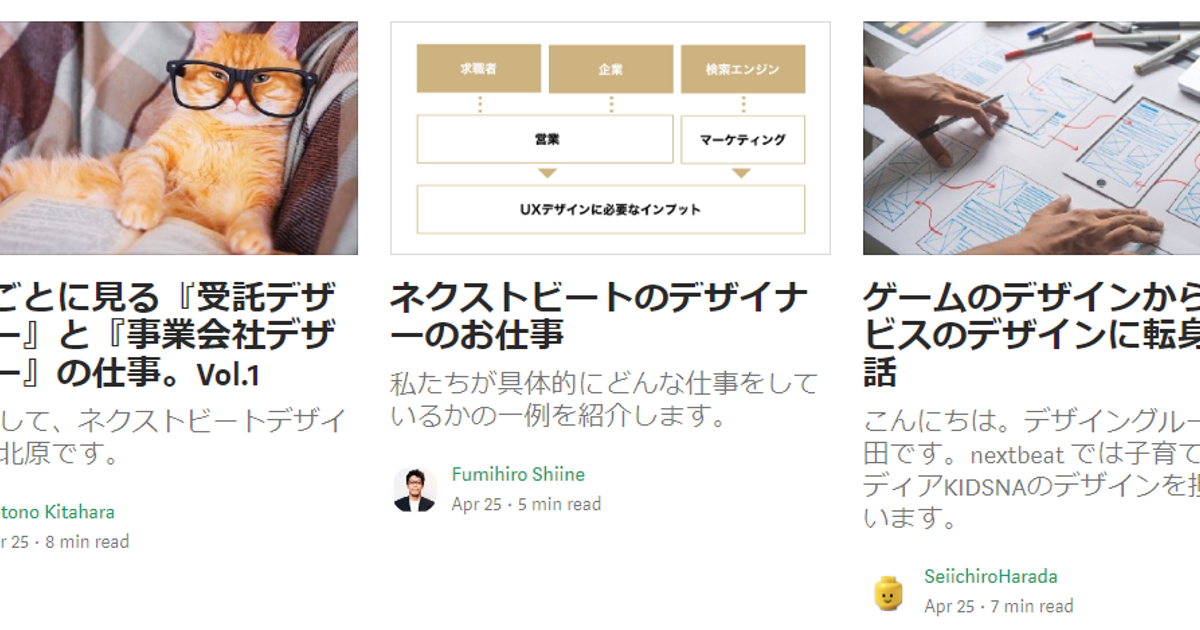Click the Apr 25 · 7 min read date
Image resolution: width=1200 pixels, height=630 pixels.
point(999,606)
